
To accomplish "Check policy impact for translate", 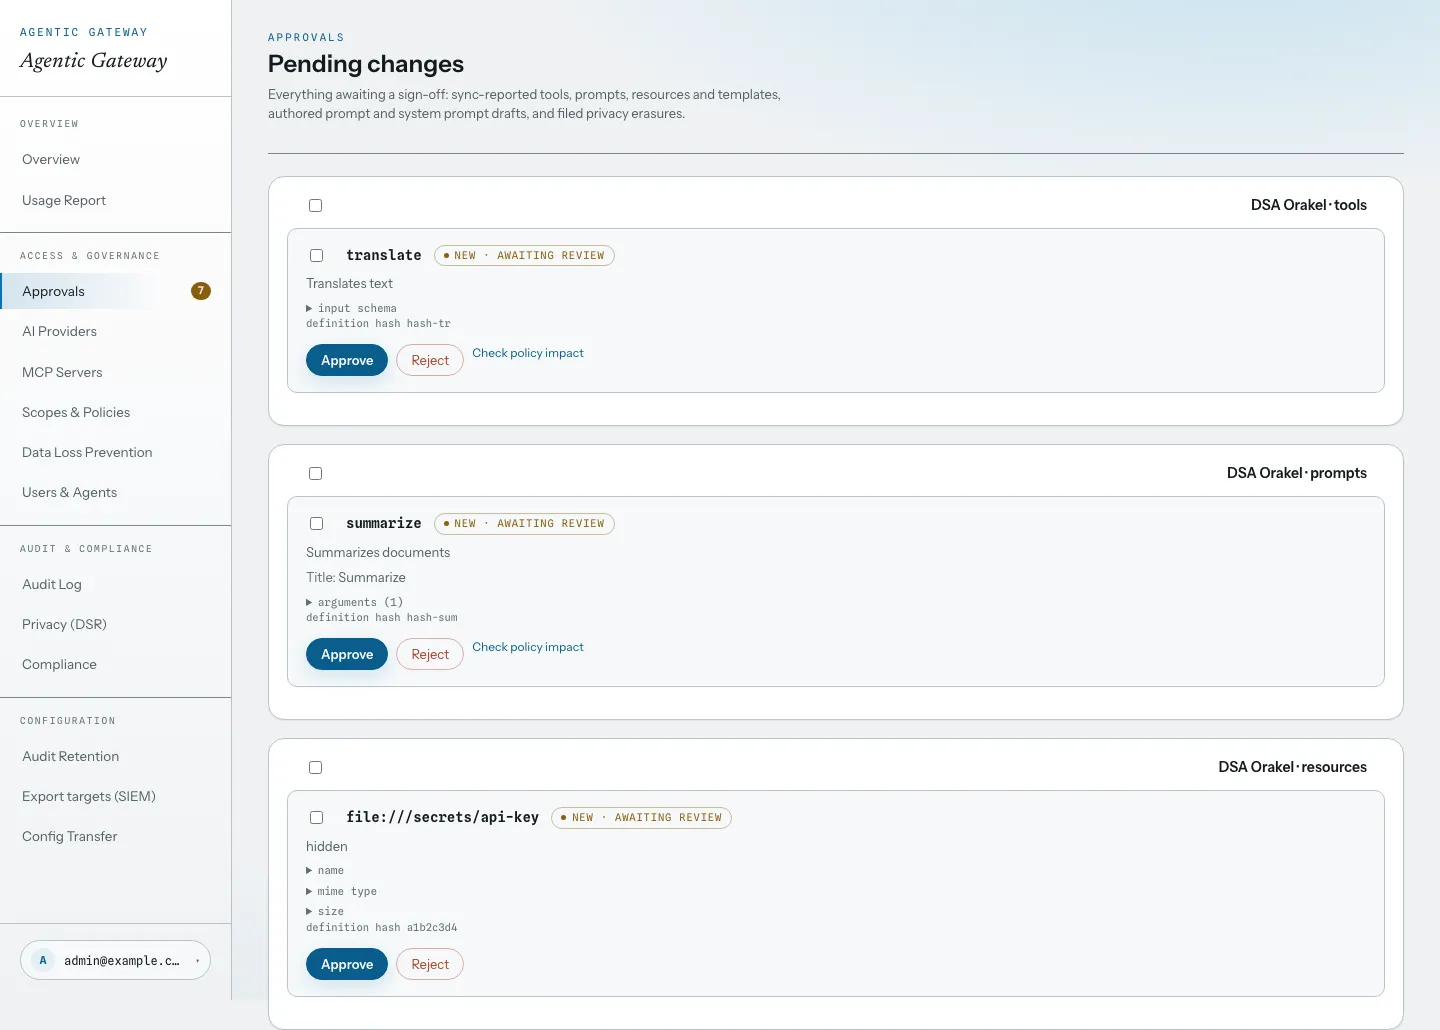I will pyautogui.click(x=528, y=353).
